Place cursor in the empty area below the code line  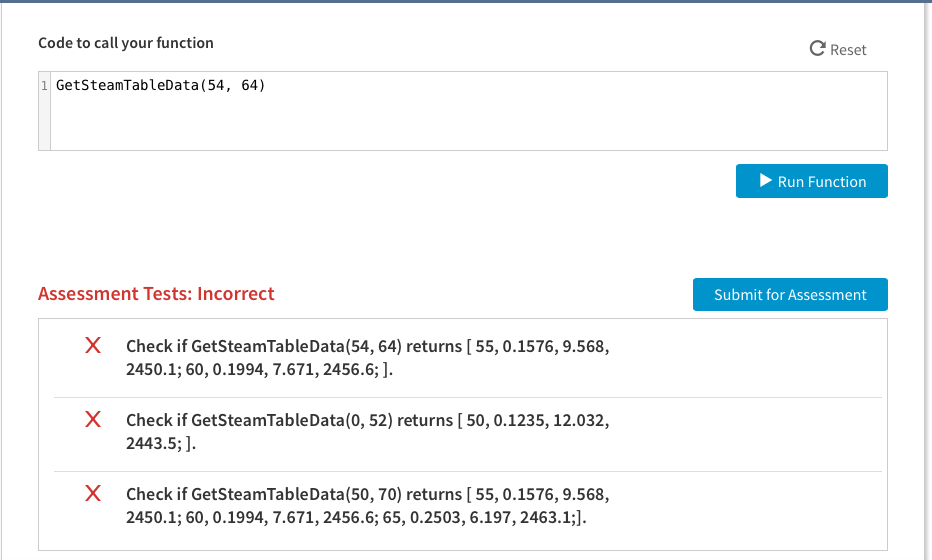tap(400, 125)
